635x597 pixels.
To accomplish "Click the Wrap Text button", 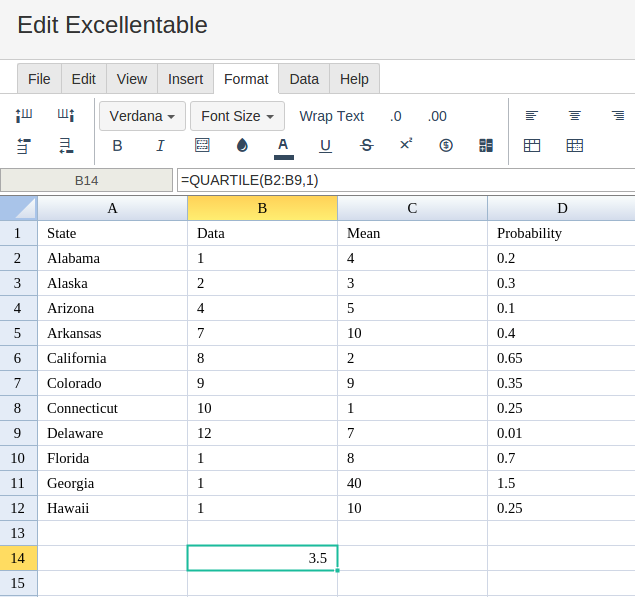I will click(x=332, y=116).
